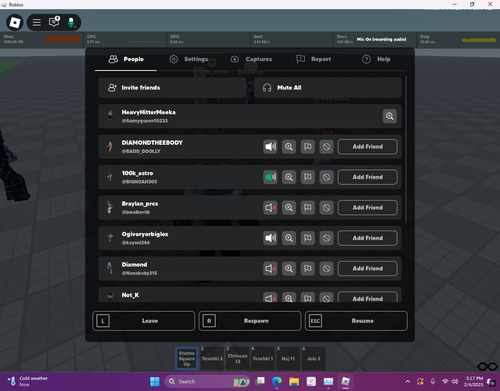Image resolution: width=500 pixels, height=391 pixels.
Task: Click the taskbar Search box
Action: pyautogui.click(x=207, y=381)
